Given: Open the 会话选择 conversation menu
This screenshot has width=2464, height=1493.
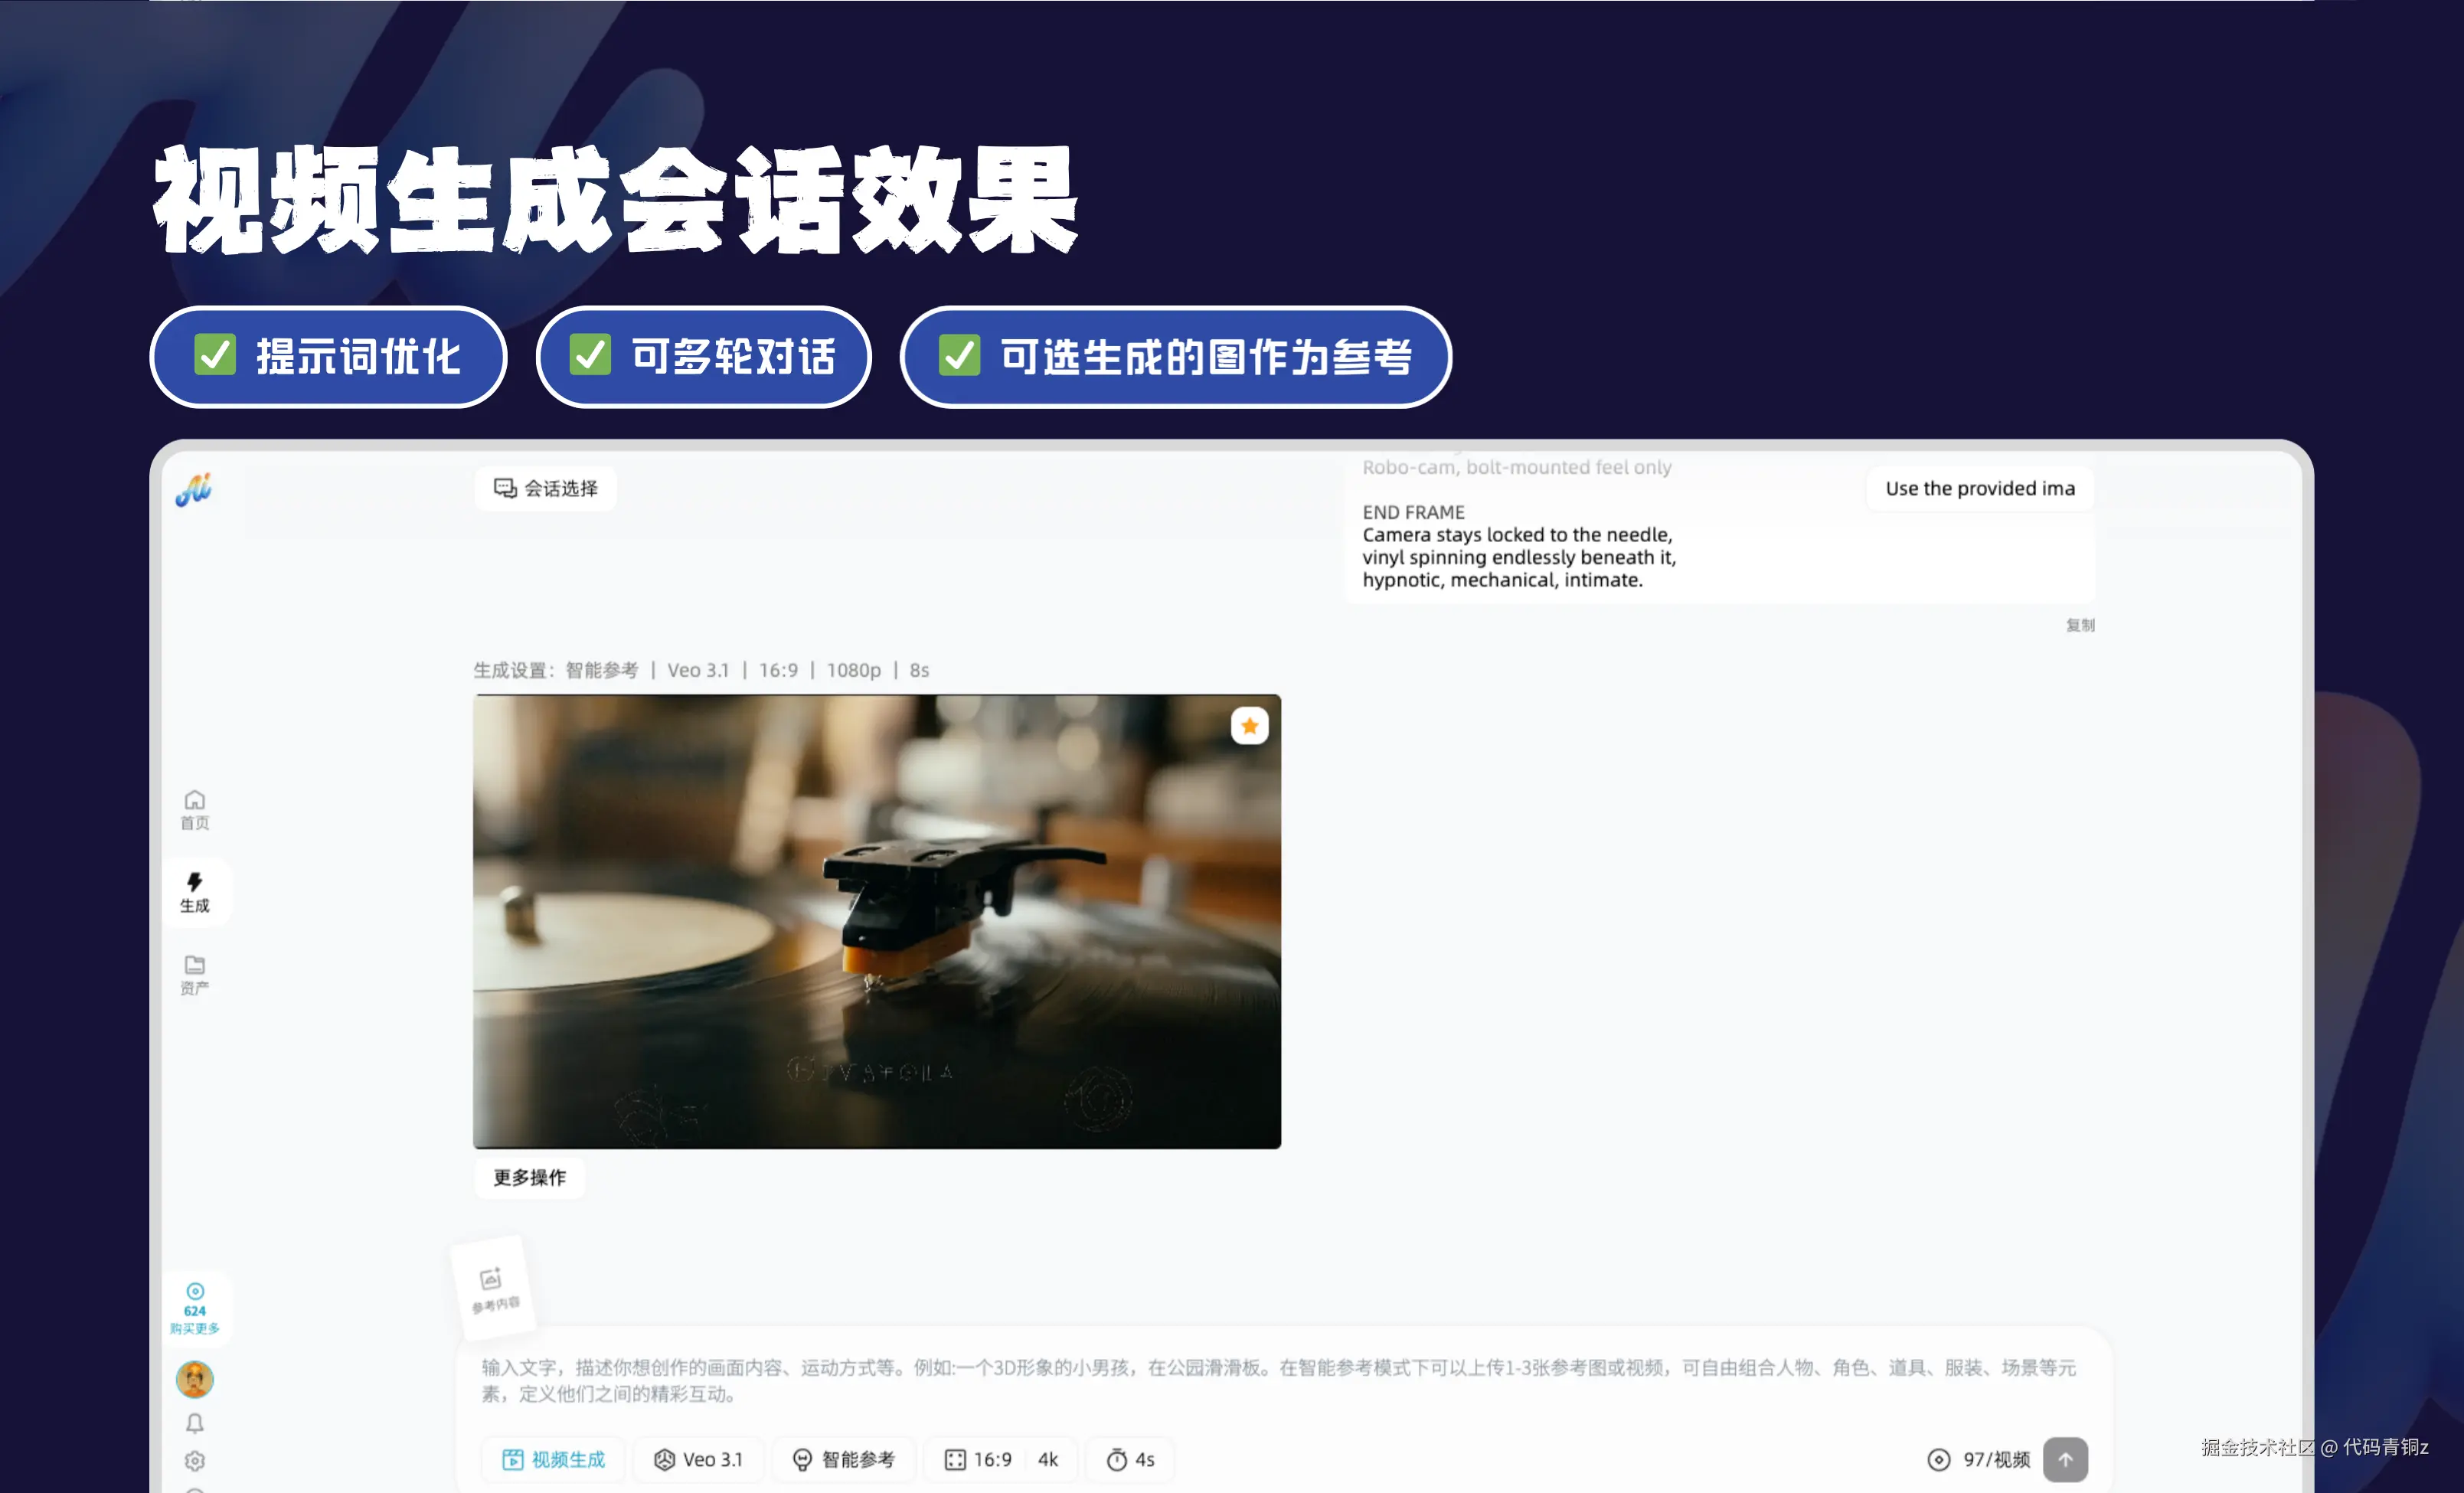Looking at the screenshot, I should coord(546,488).
